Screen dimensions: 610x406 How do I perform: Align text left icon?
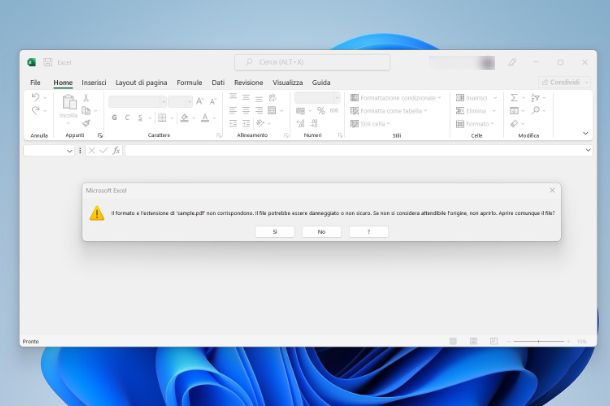click(233, 110)
